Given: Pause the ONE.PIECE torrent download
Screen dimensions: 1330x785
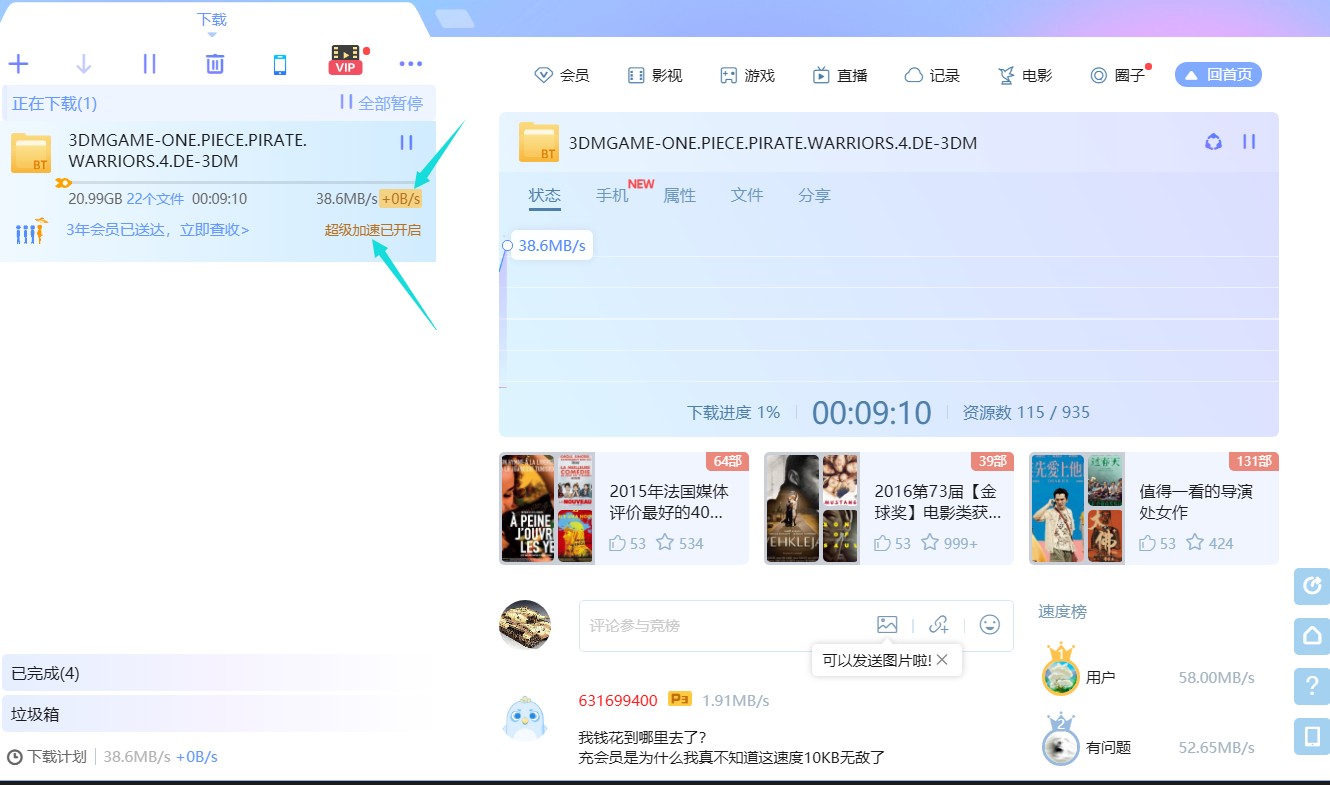Looking at the screenshot, I should pyautogui.click(x=406, y=142).
